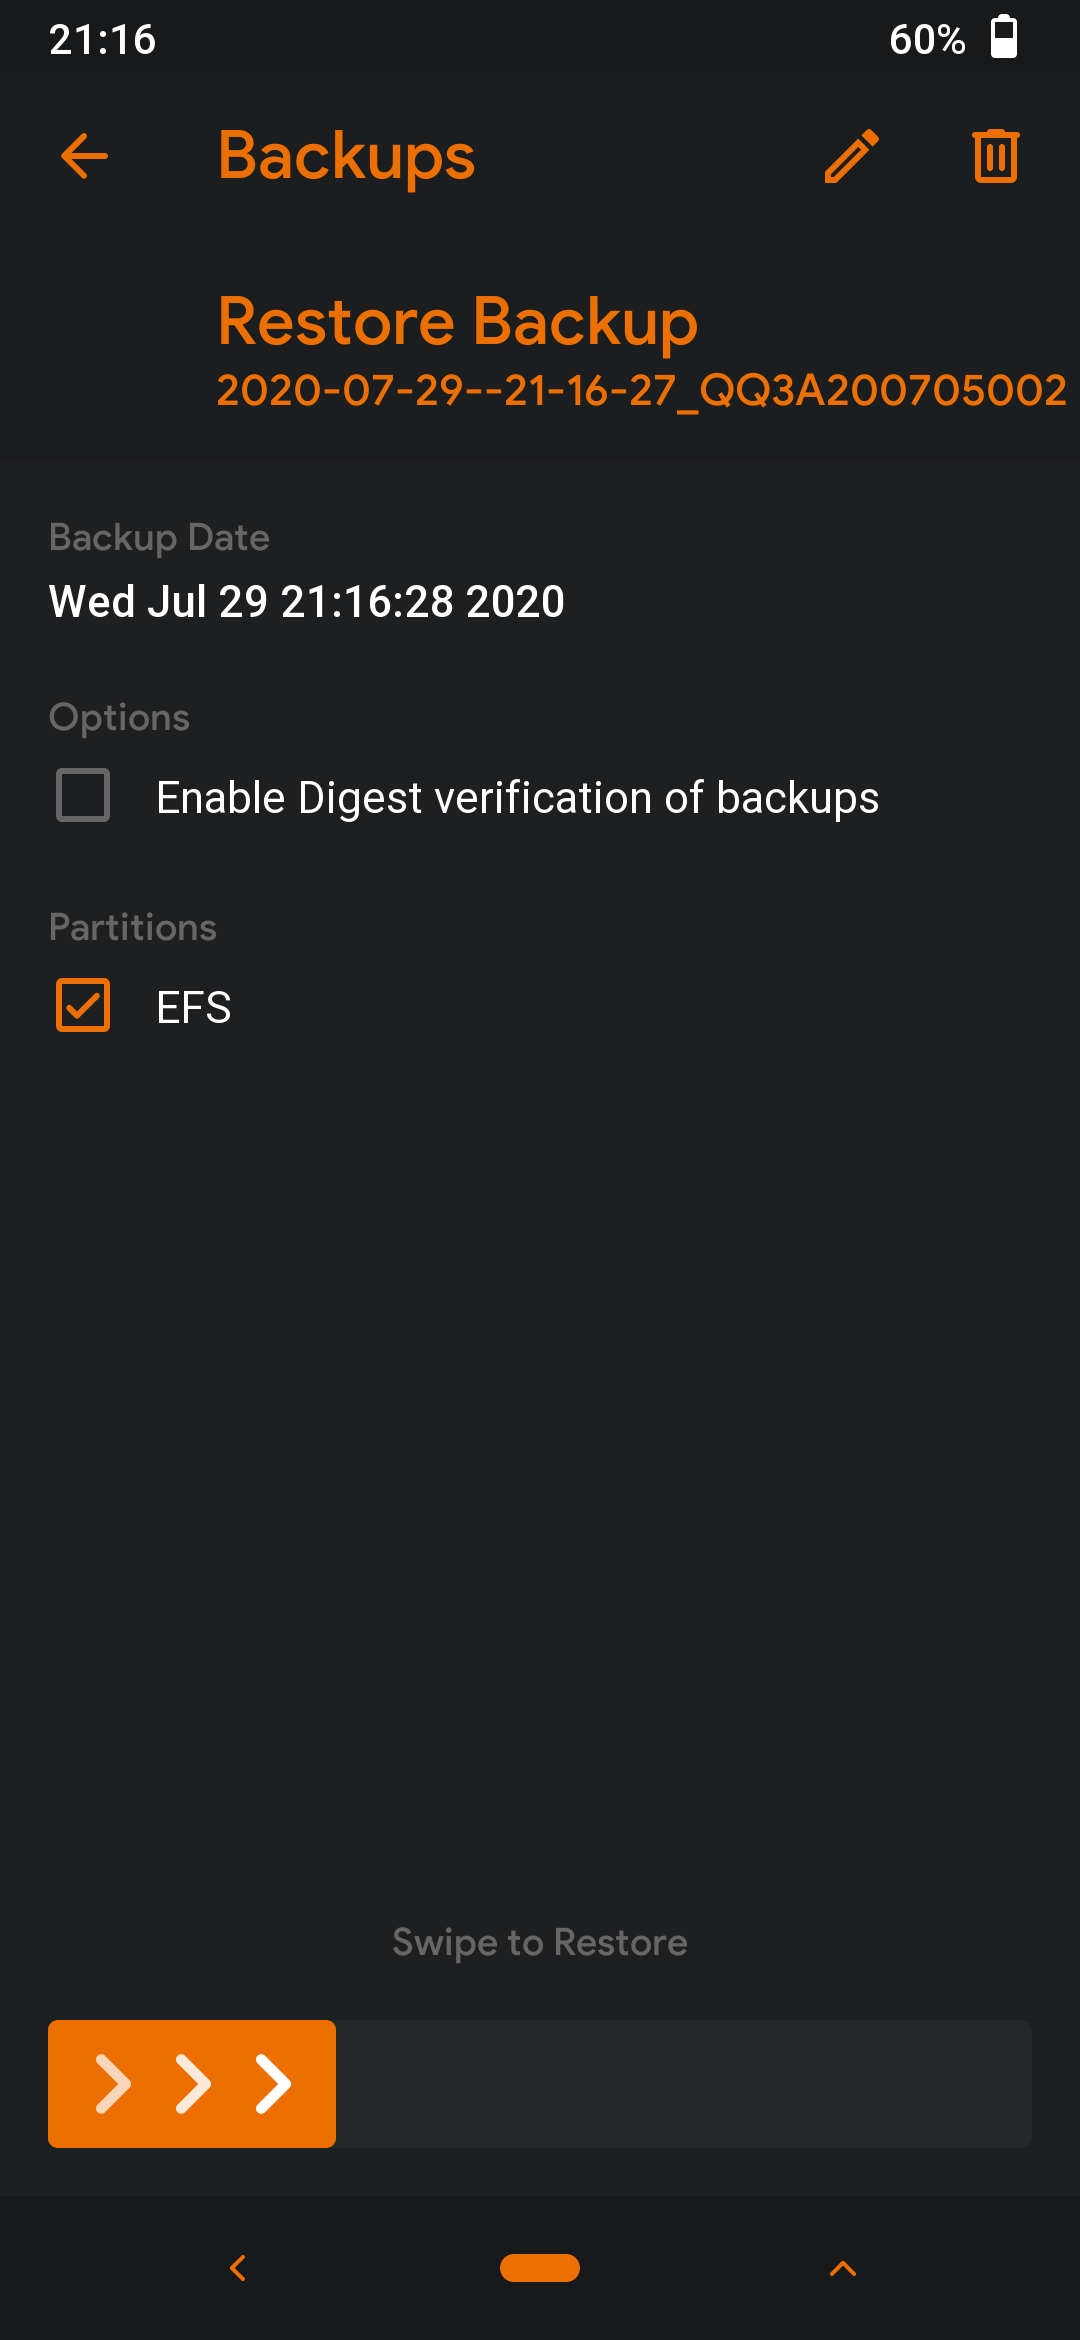Tap Enable Digest verification of backups text
This screenshot has width=1080, height=2340.
[518, 798]
